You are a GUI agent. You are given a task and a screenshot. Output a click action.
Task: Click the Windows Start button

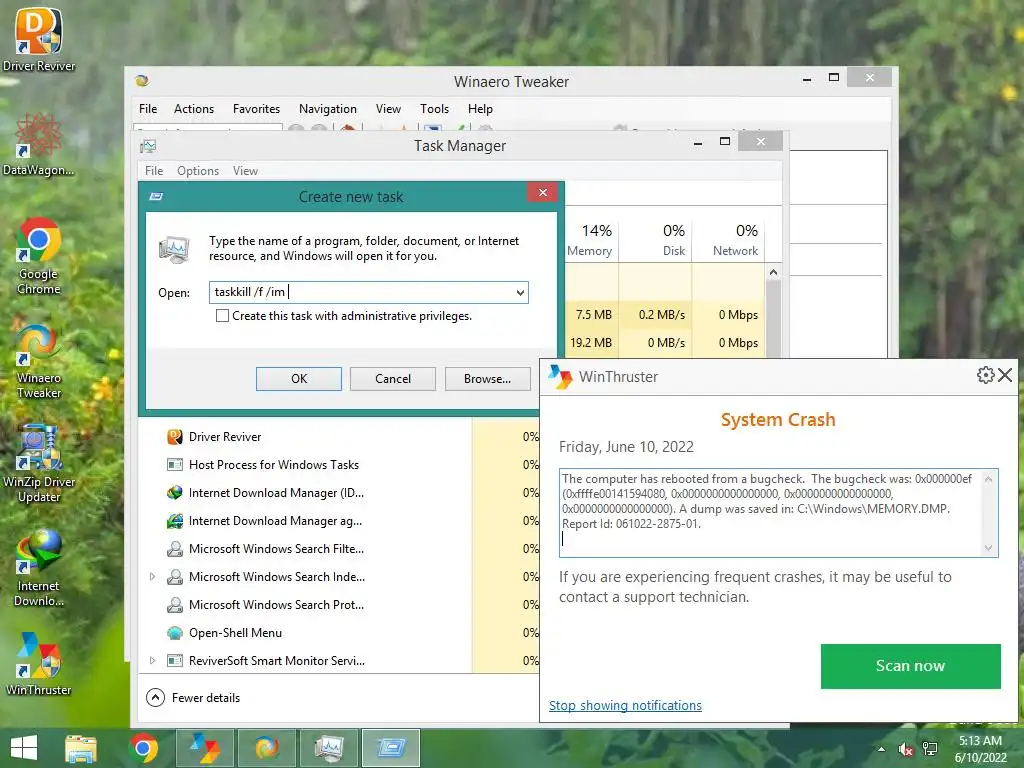pyautogui.click(x=24, y=748)
